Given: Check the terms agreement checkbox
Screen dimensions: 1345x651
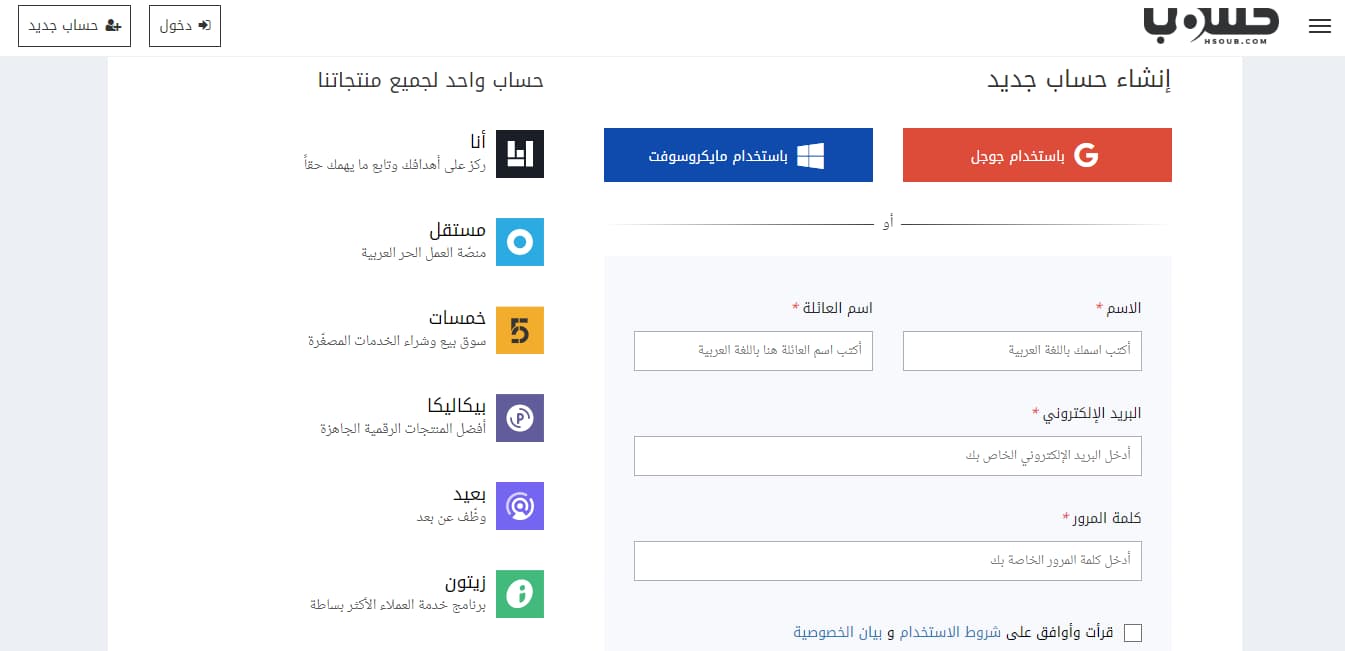Looking at the screenshot, I should coord(1131,632).
